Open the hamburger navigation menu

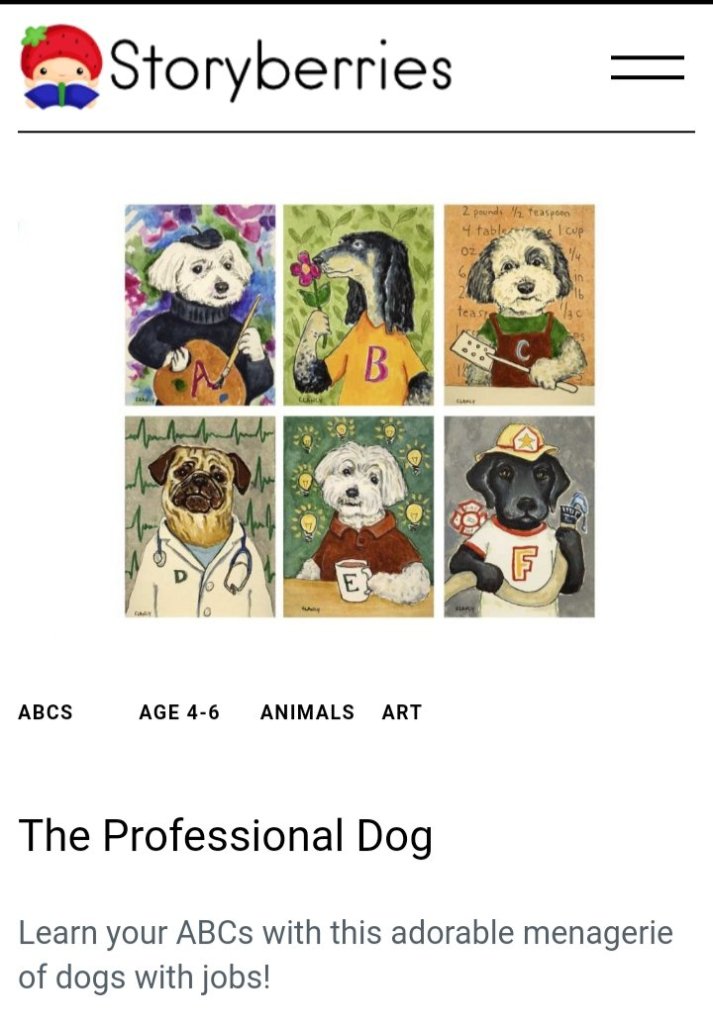point(647,68)
